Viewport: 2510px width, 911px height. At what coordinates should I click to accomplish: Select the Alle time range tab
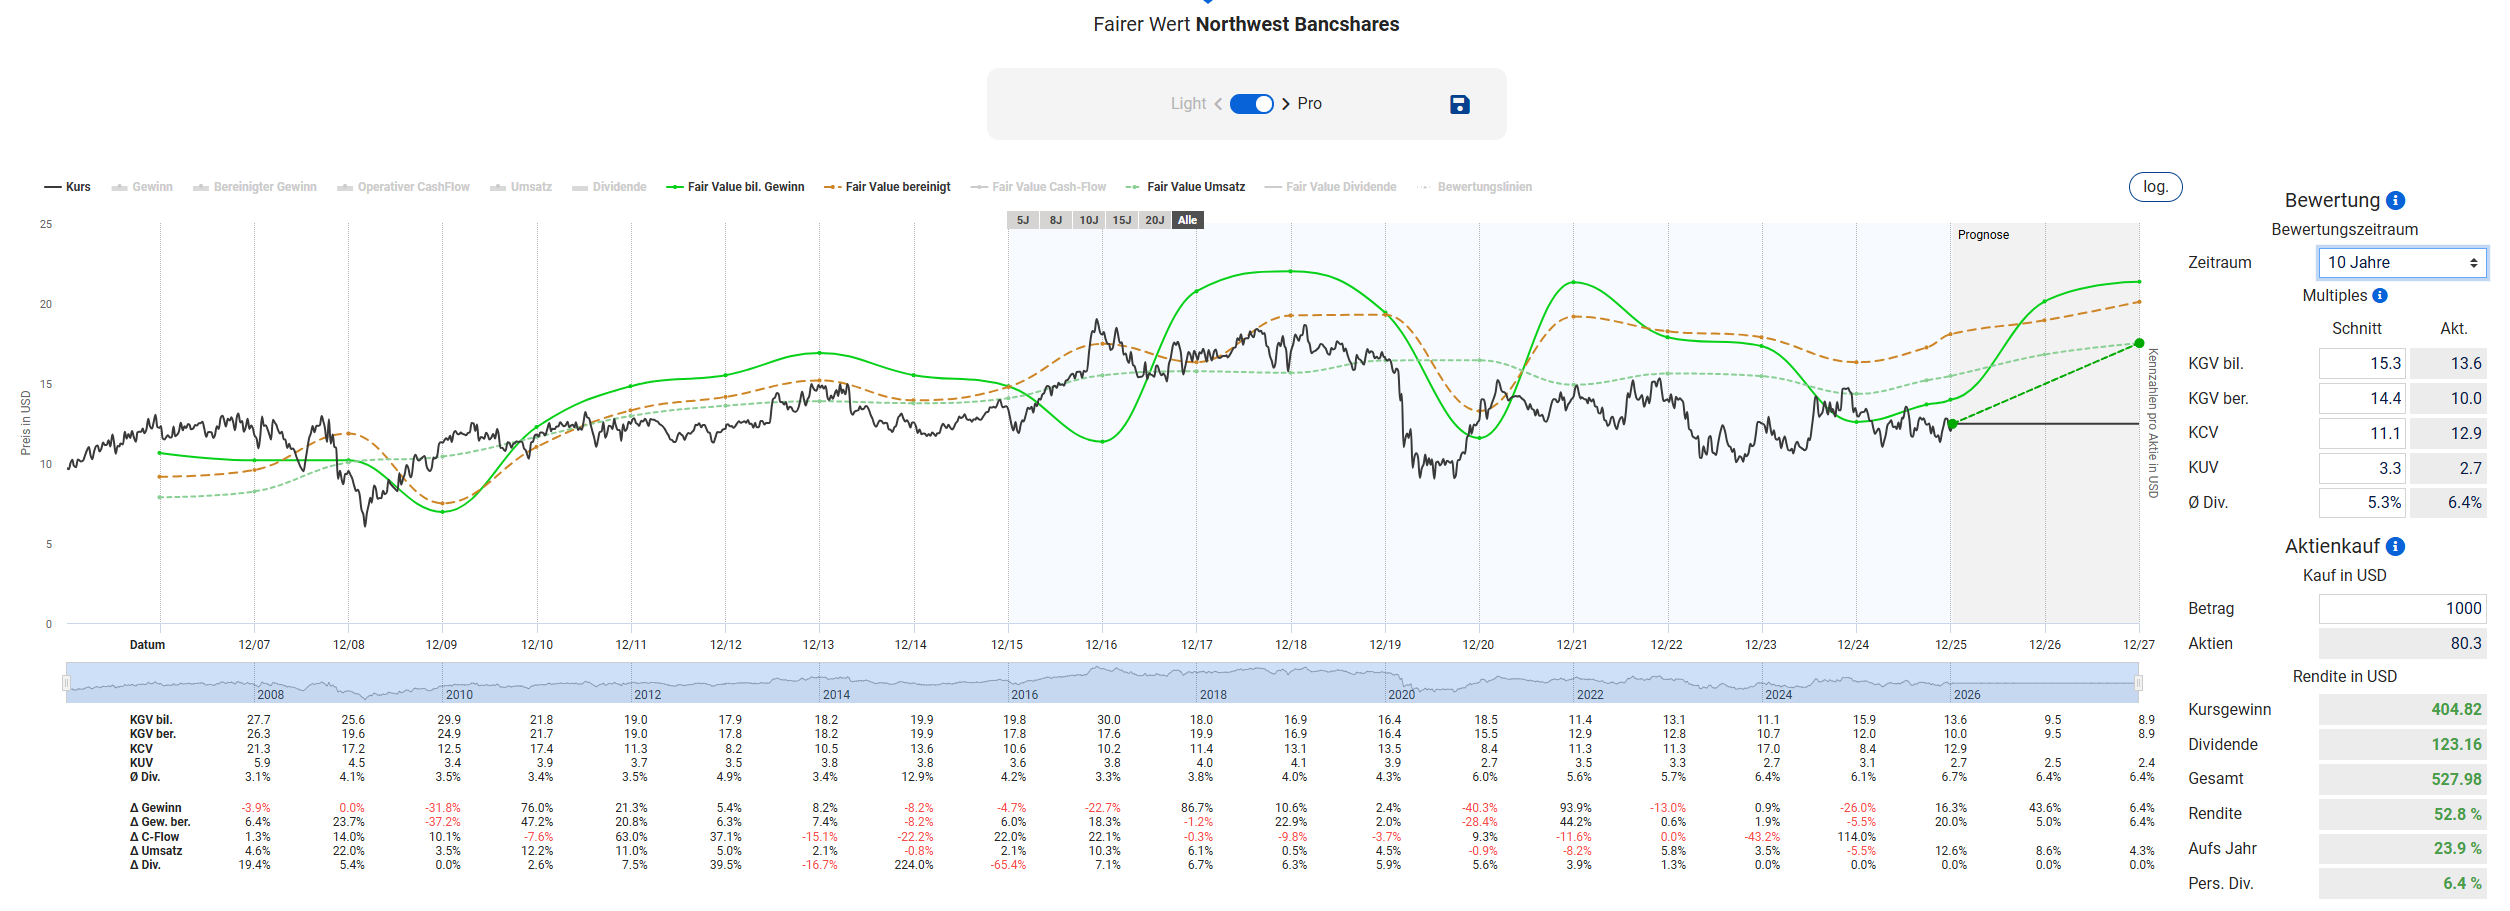1187,220
